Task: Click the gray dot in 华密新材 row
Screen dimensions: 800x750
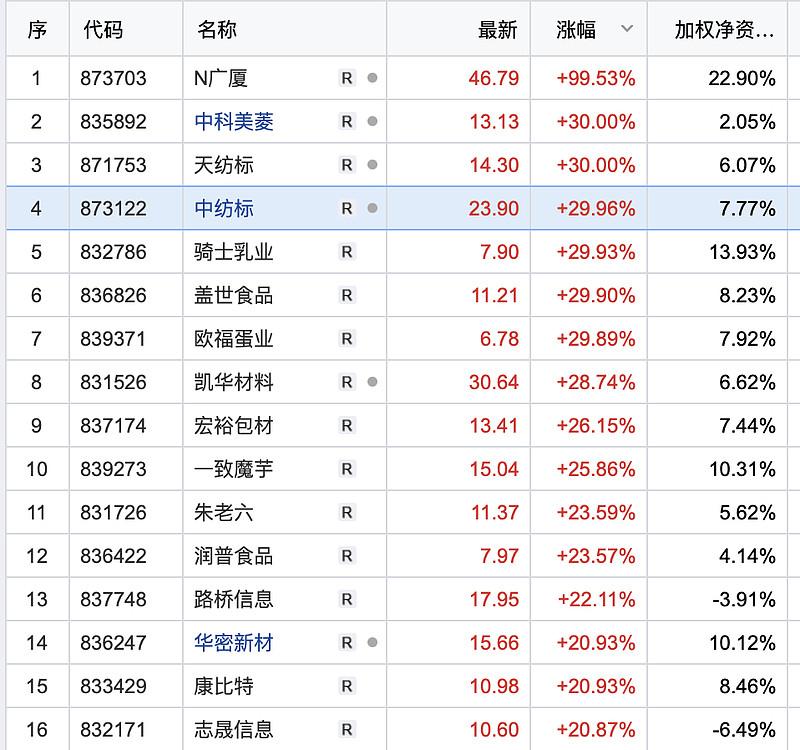Action: (372, 642)
